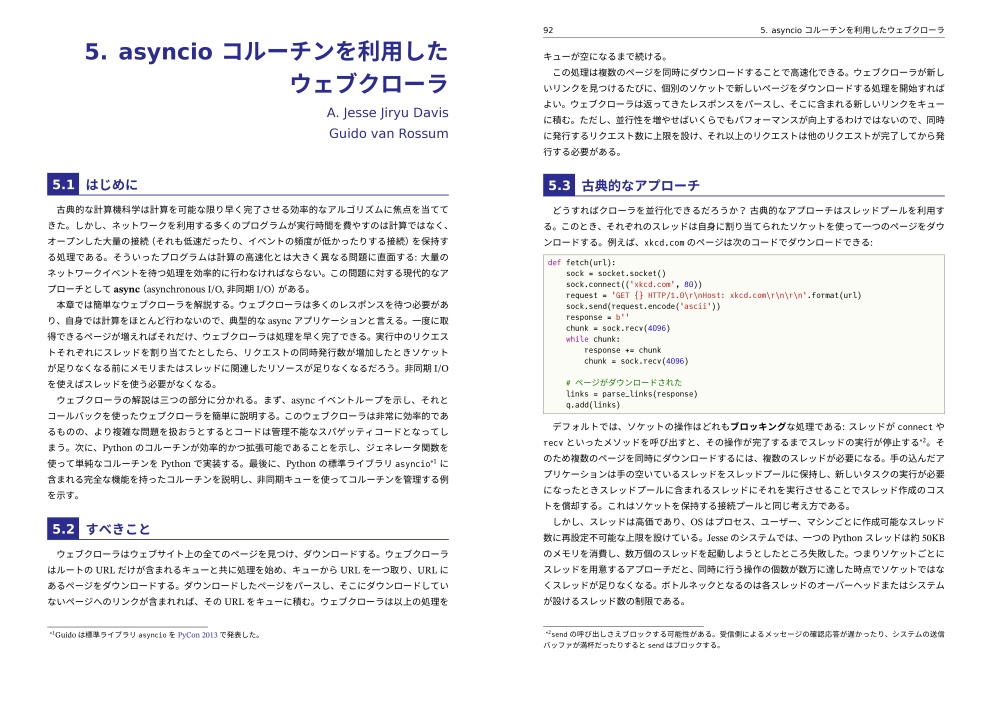Click the すべきこと section heading
This screenshot has height=702, width=992.
click(x=118, y=529)
